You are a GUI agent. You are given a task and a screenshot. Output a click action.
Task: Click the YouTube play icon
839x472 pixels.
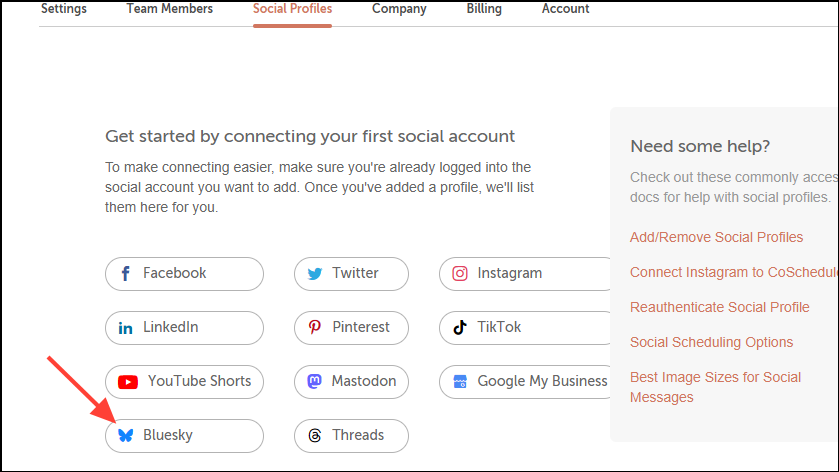pyautogui.click(x=128, y=382)
